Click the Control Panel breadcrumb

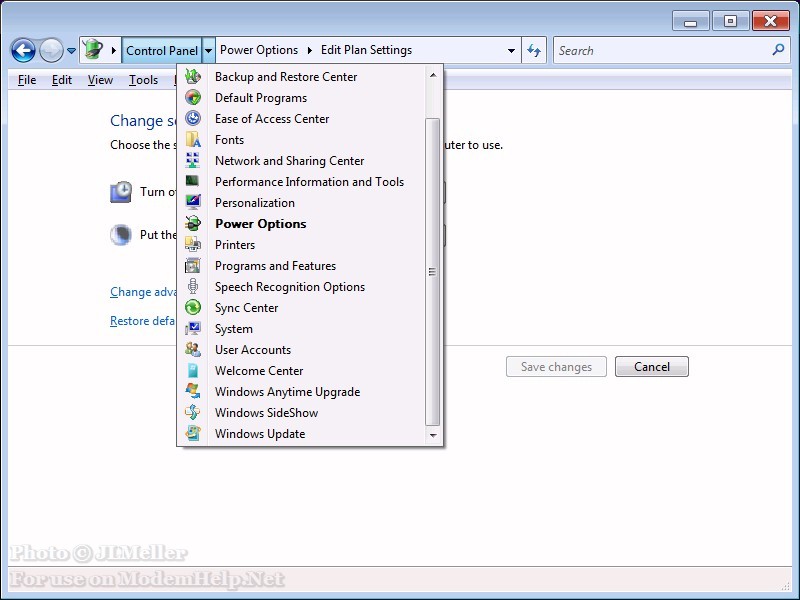(162, 51)
